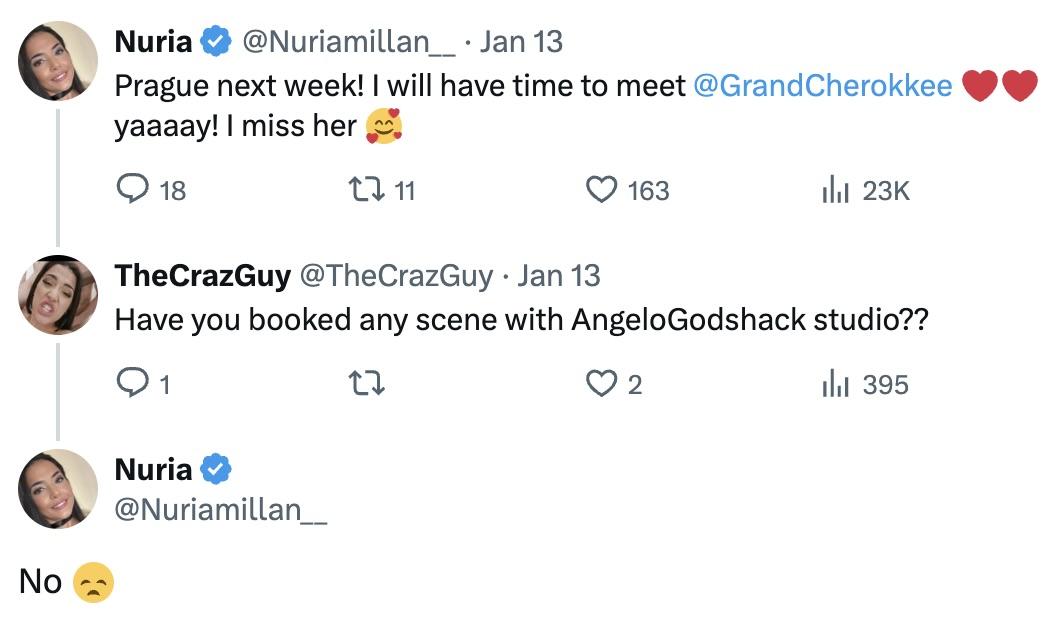Screen dimensions: 1041x622
Task: Click Nuria's avatar on the bottom reply
Action: pyautogui.click(x=57, y=488)
